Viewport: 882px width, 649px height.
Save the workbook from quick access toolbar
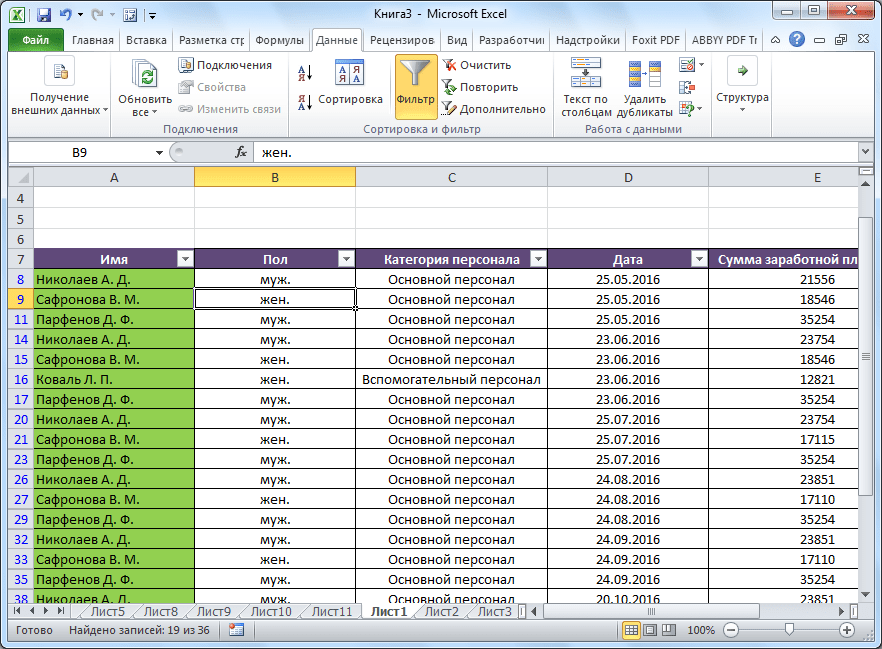[43, 15]
